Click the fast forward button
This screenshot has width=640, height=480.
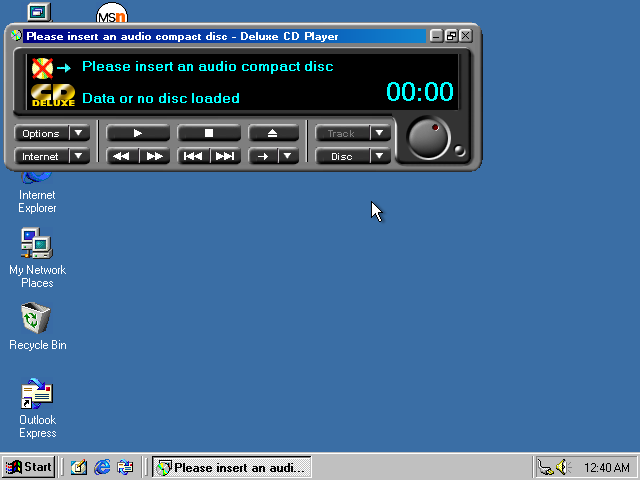click(x=154, y=156)
